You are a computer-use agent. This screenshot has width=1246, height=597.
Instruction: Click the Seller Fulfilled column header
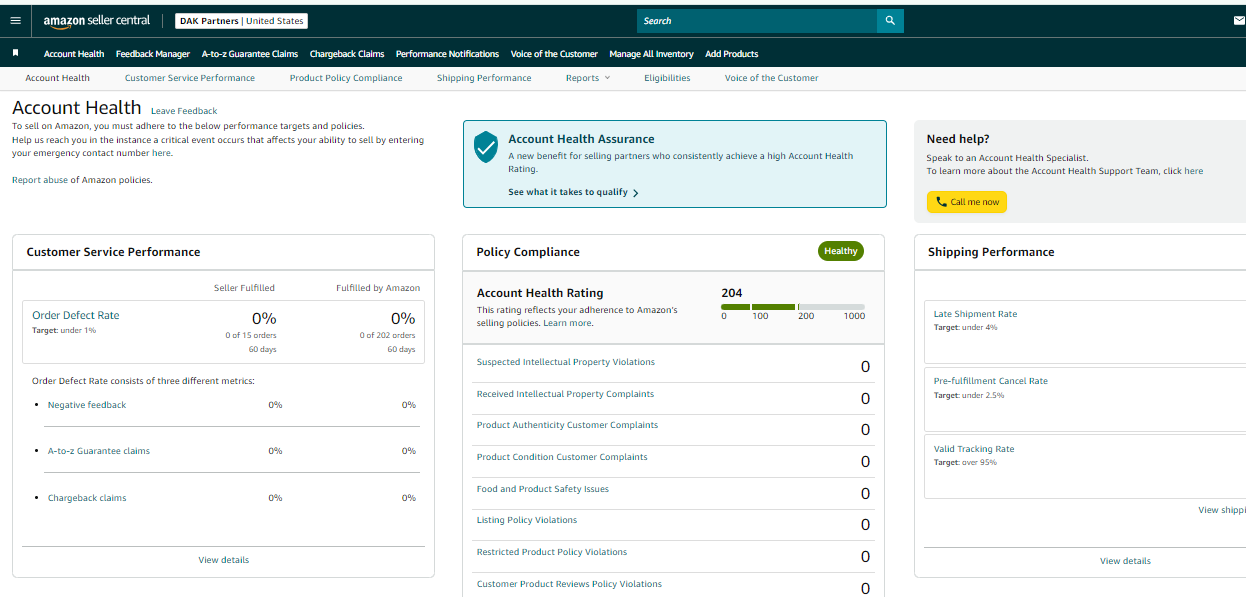pos(244,288)
